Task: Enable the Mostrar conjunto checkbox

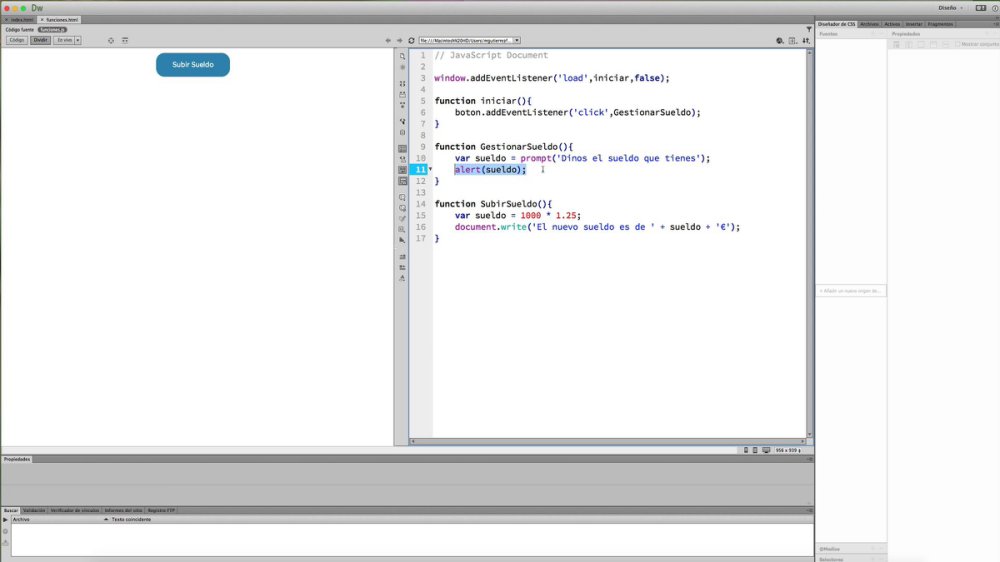Action: point(957,44)
